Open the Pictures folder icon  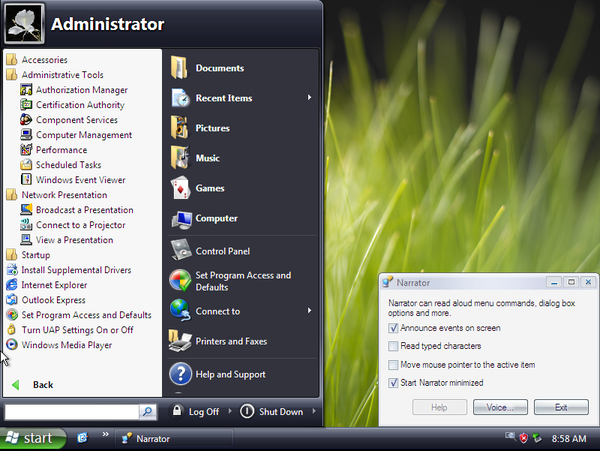[x=179, y=128]
